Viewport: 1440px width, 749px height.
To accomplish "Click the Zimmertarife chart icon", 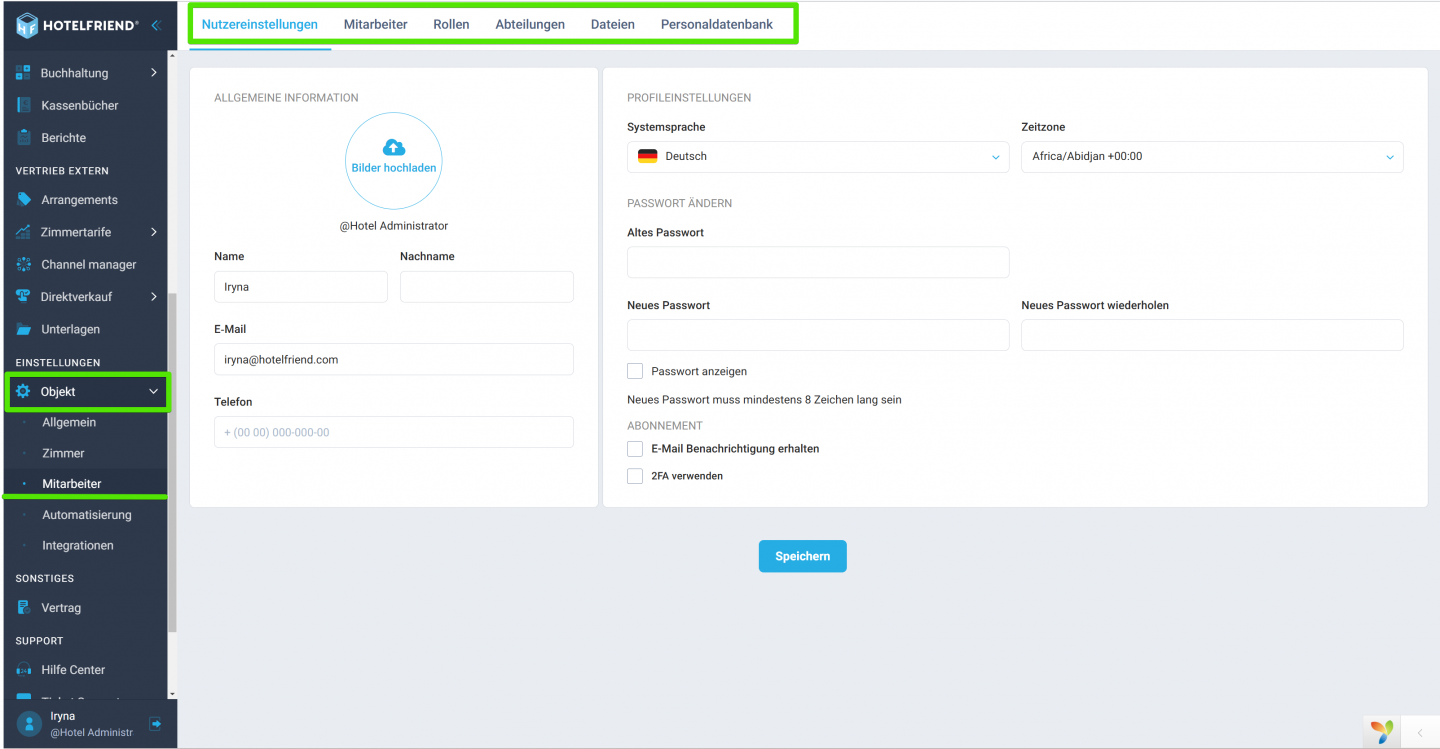I will [x=23, y=232].
